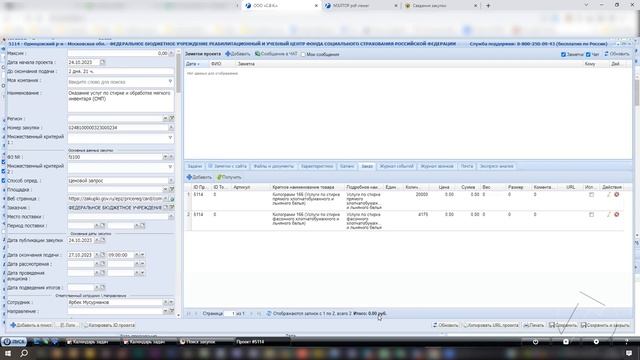Toggle the checkbox left of Множественный критерий 2
Screen dimensions: 640x360
tap(3, 171)
